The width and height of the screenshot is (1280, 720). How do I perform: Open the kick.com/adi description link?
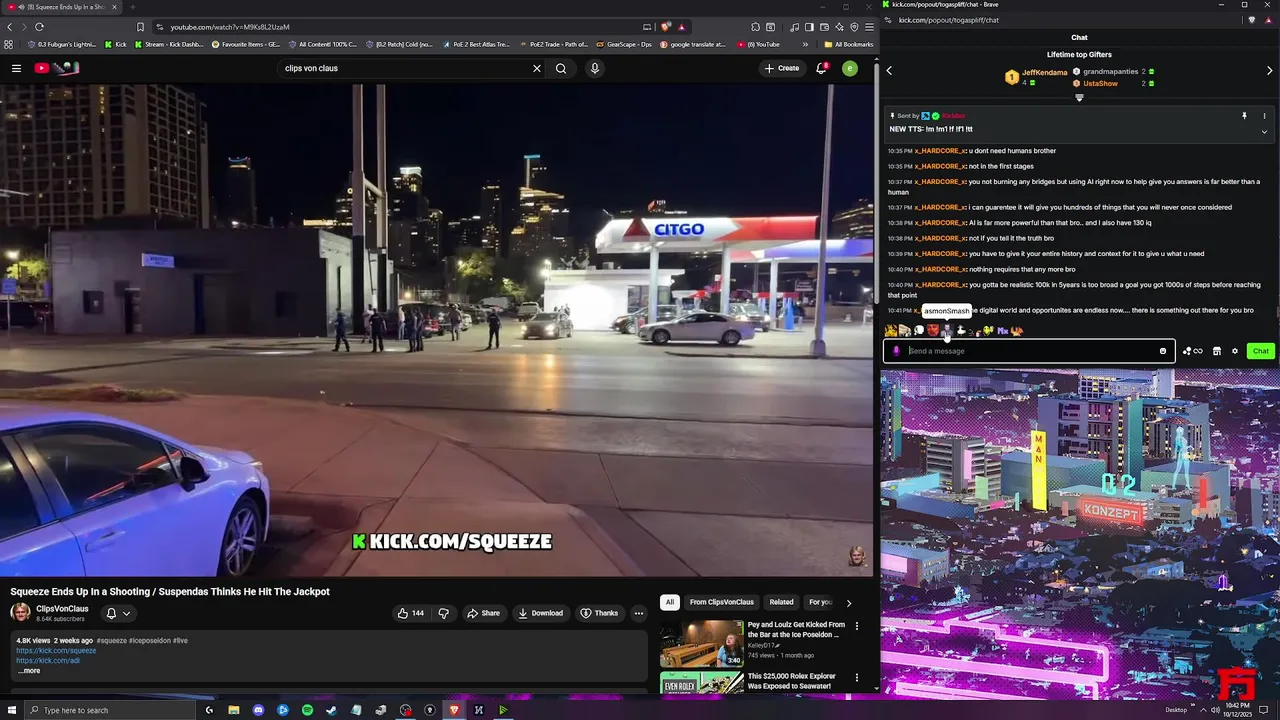tap(48, 661)
